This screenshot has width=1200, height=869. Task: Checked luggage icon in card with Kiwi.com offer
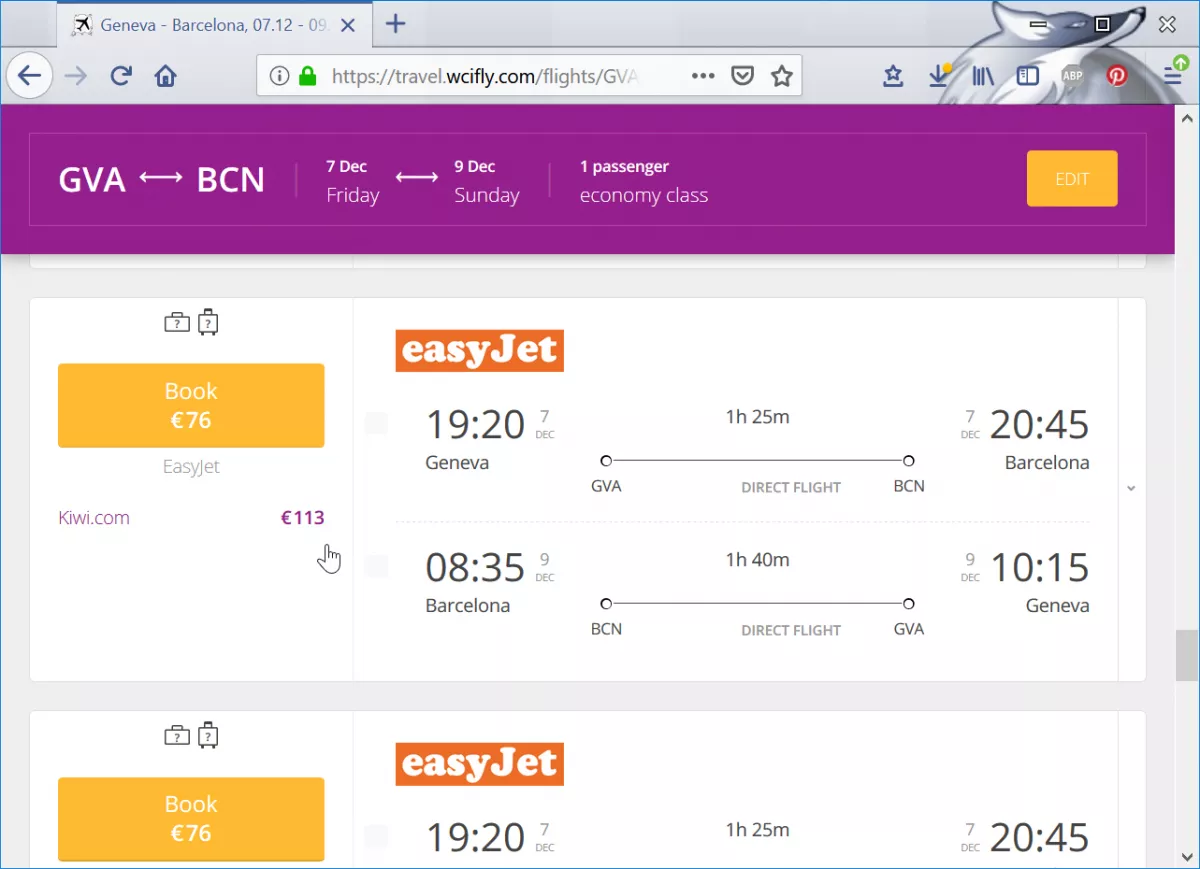coord(208,322)
